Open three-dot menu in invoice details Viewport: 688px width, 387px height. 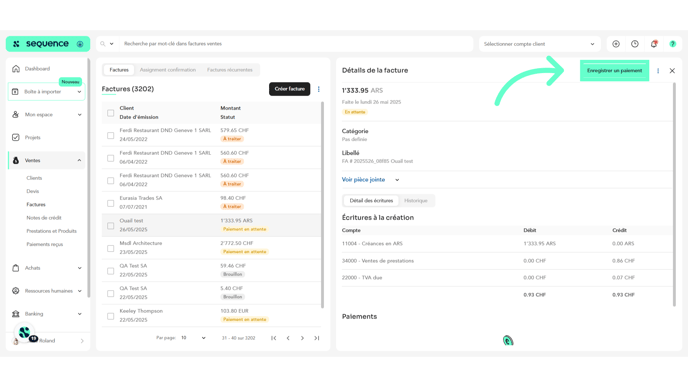[x=658, y=71]
